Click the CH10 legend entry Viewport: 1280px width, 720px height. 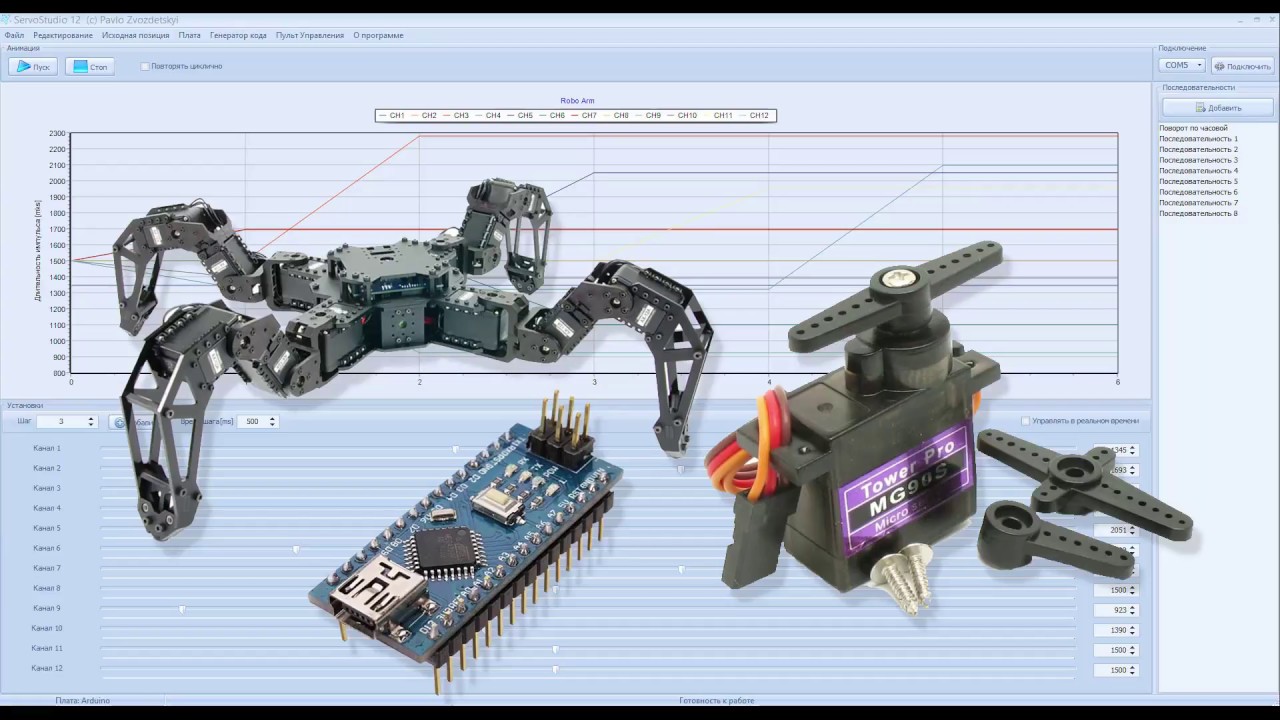click(x=681, y=116)
